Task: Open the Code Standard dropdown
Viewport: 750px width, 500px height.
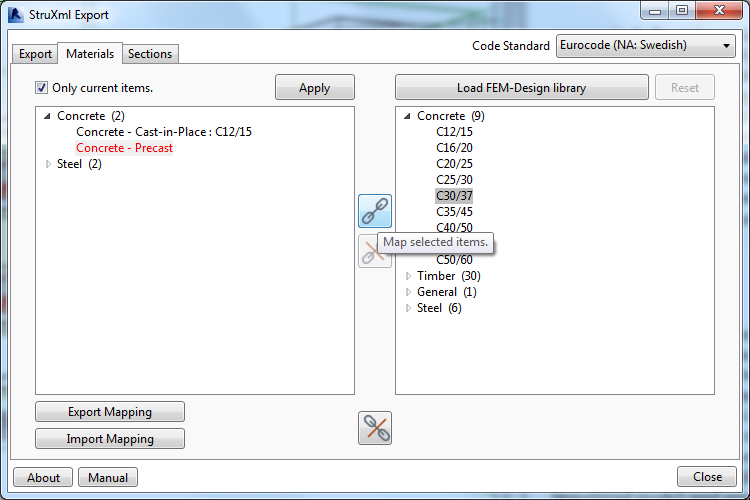Action: tap(646, 46)
